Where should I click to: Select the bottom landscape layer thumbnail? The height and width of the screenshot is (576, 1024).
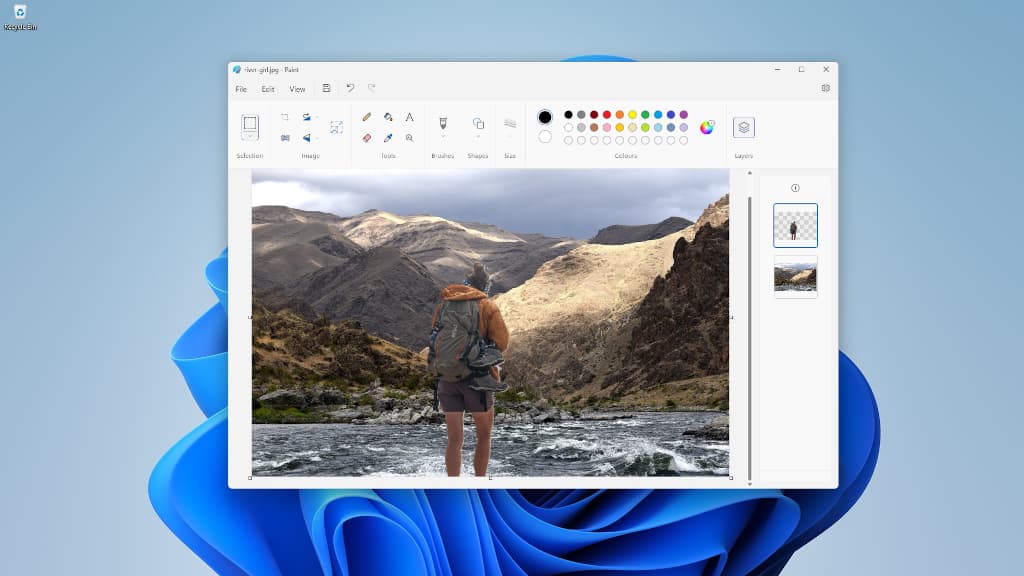pyautogui.click(x=795, y=277)
